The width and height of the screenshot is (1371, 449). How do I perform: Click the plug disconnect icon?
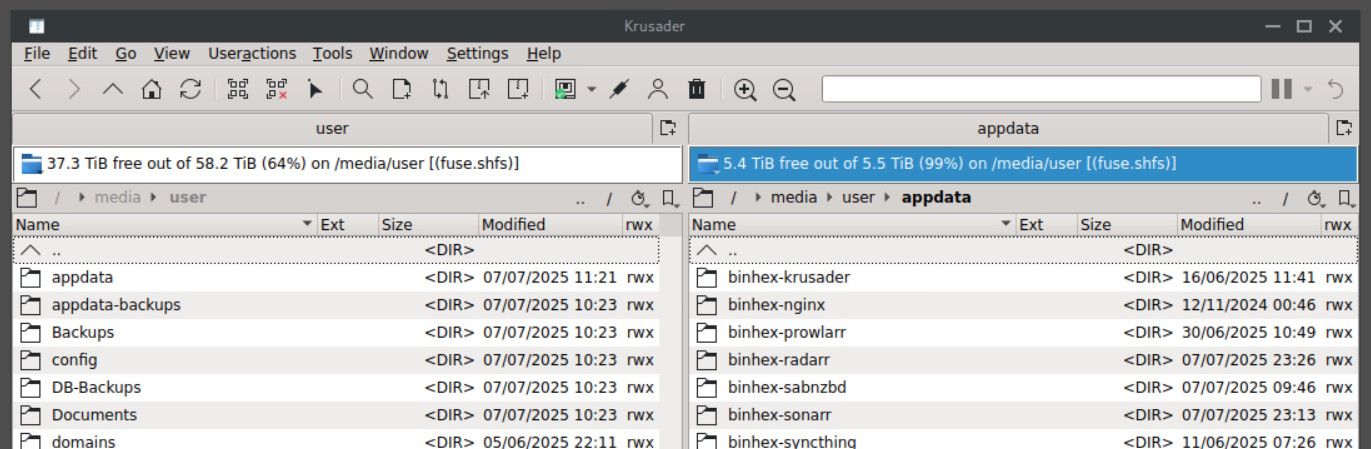pos(619,90)
